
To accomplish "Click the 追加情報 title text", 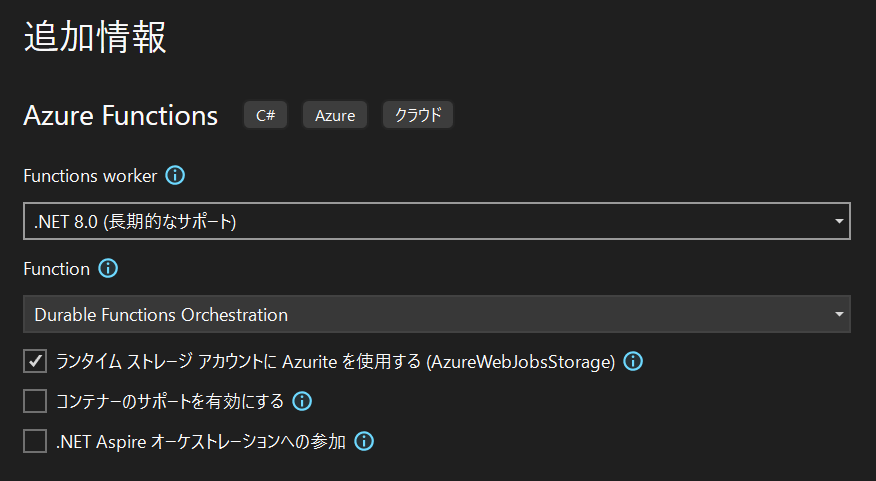I will (x=95, y=37).
